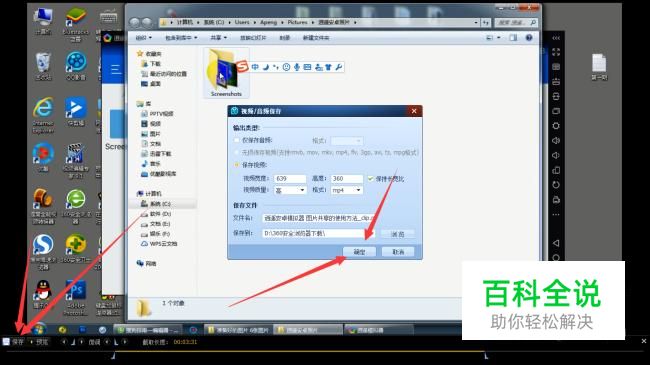Open the Sogou emoji smiley icon
The height and width of the screenshot is (365, 650).
286,67
